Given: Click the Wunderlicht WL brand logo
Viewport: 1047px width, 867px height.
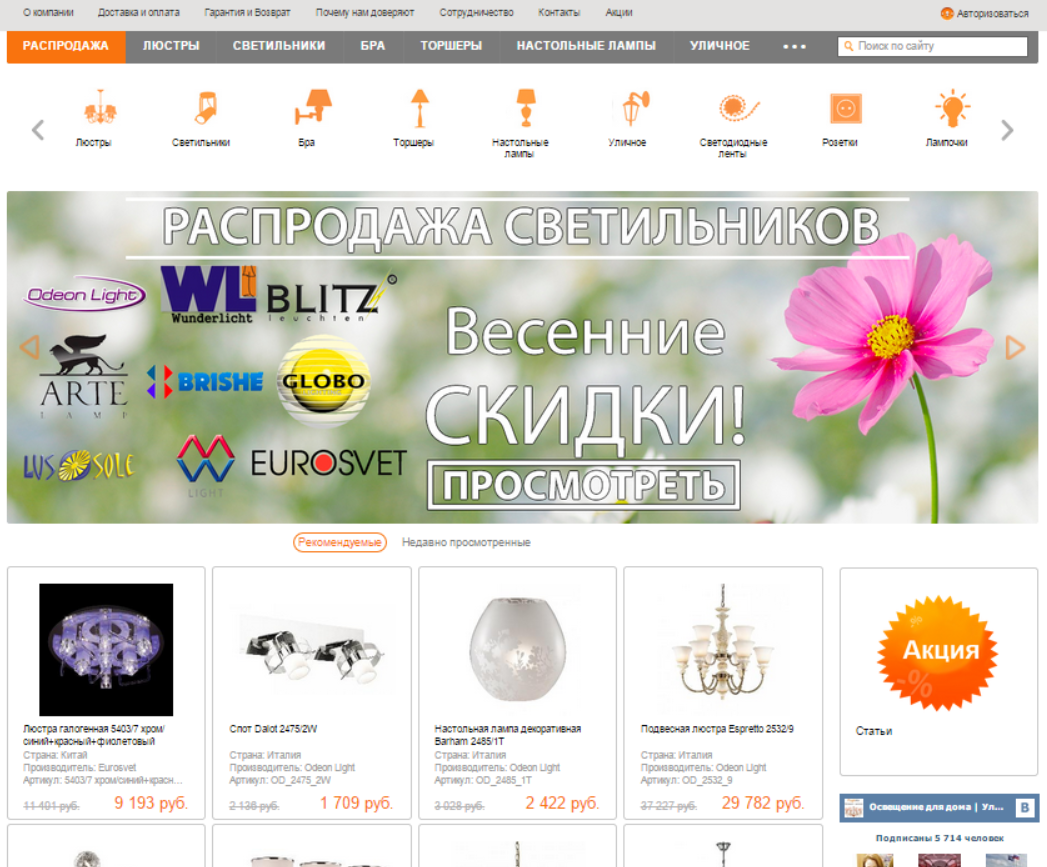Looking at the screenshot, I should point(210,295).
